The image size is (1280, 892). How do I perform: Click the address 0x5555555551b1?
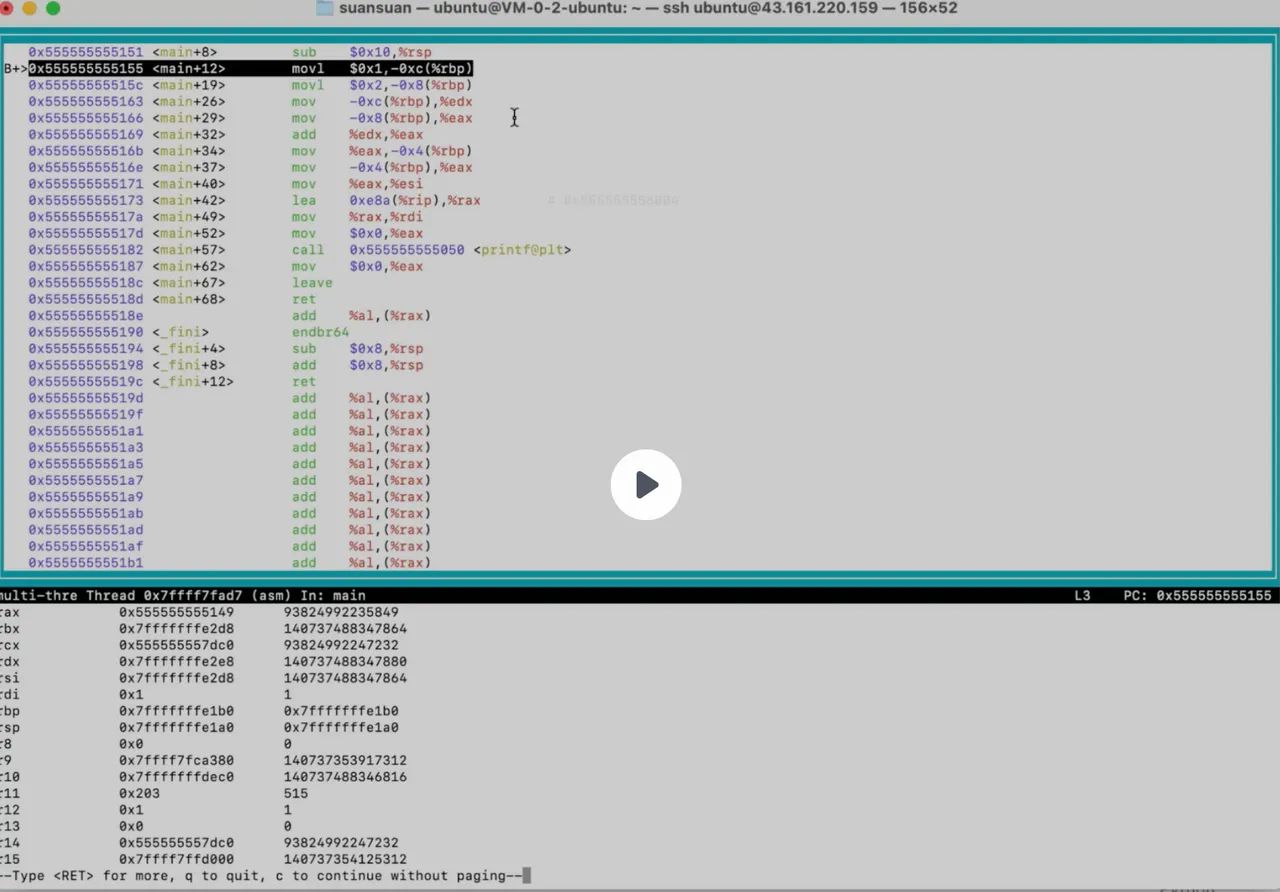(x=86, y=563)
